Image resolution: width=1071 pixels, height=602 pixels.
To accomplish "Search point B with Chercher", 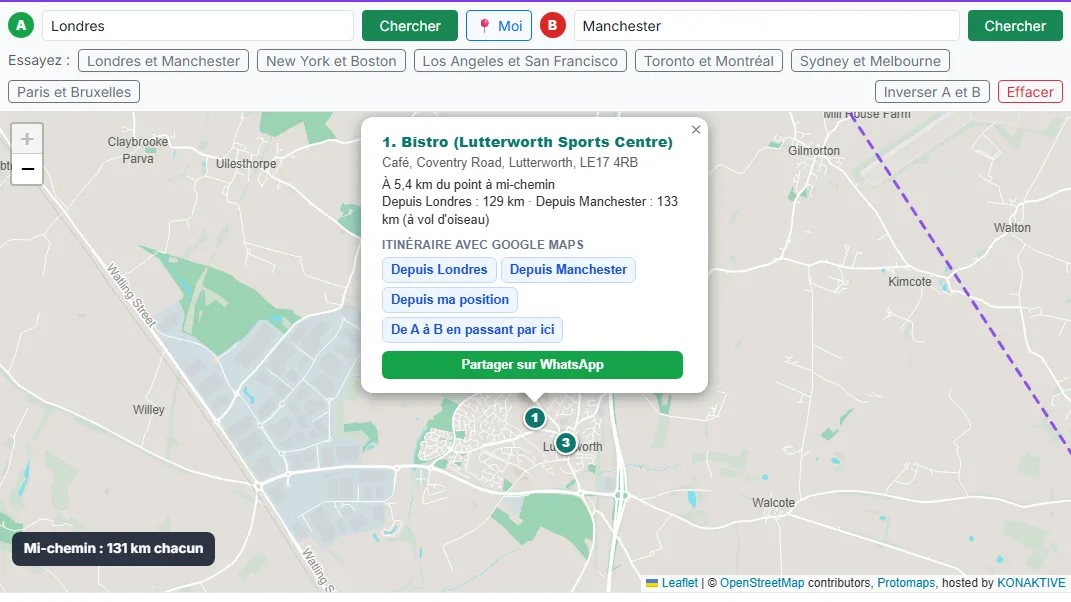I will (x=1015, y=26).
